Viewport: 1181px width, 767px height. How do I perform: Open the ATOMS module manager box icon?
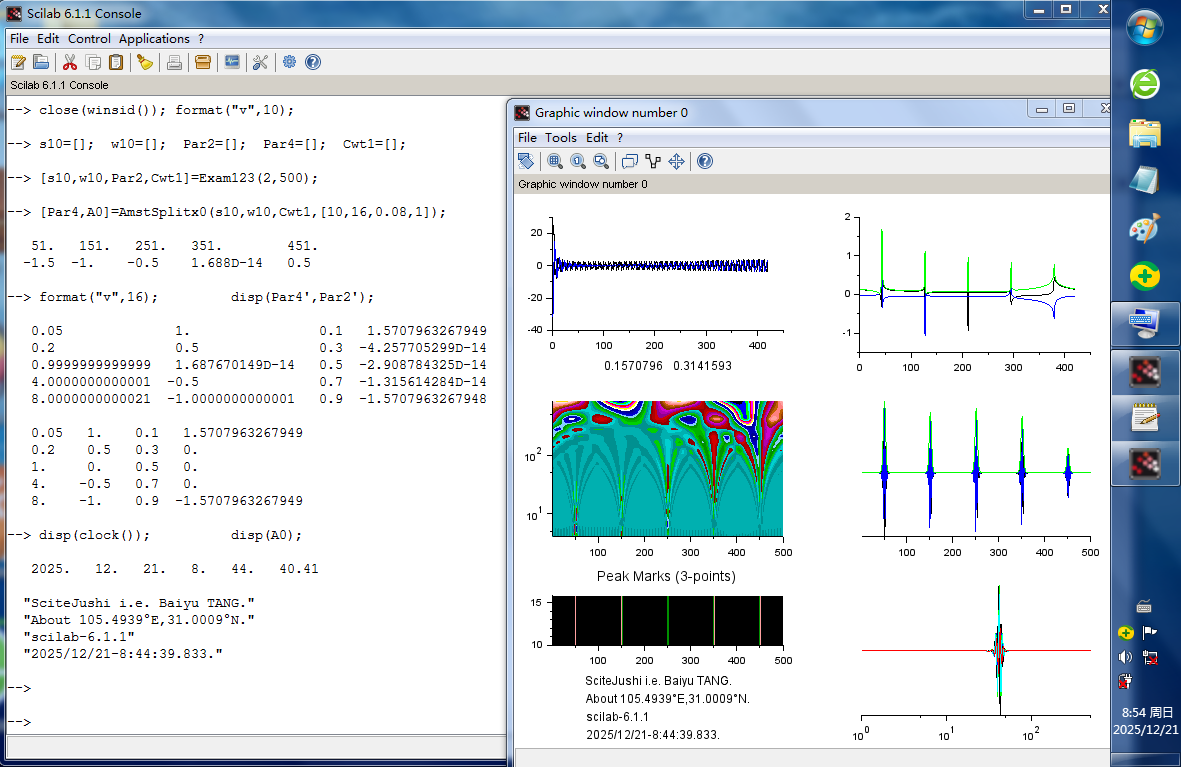tap(203, 62)
